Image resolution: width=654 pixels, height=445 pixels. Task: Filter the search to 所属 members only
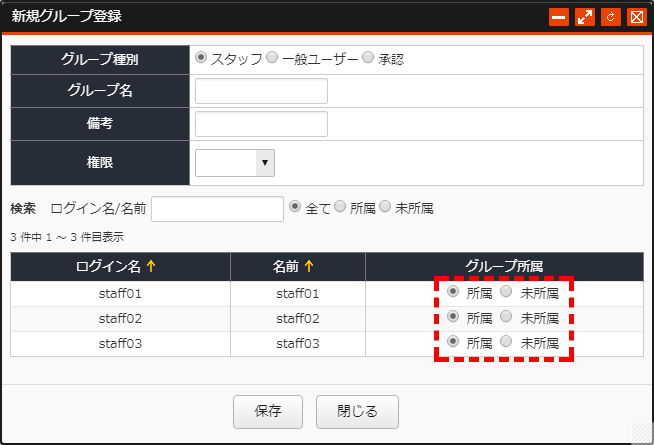tap(340, 206)
